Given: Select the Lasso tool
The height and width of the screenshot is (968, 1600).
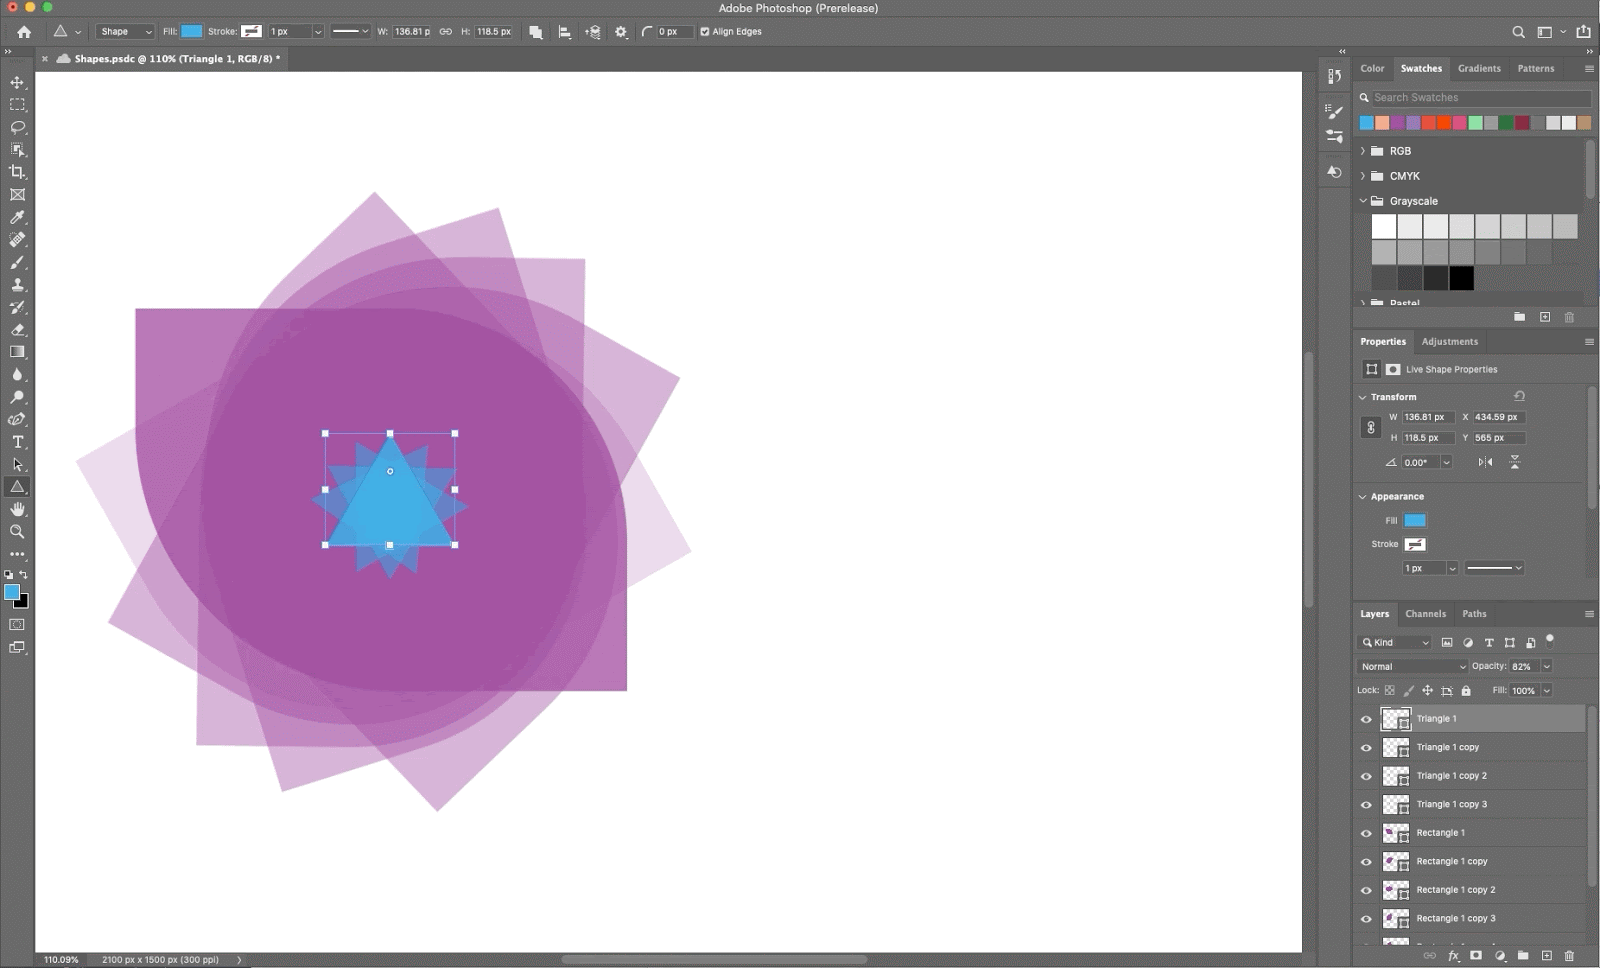Looking at the screenshot, I should (17, 127).
